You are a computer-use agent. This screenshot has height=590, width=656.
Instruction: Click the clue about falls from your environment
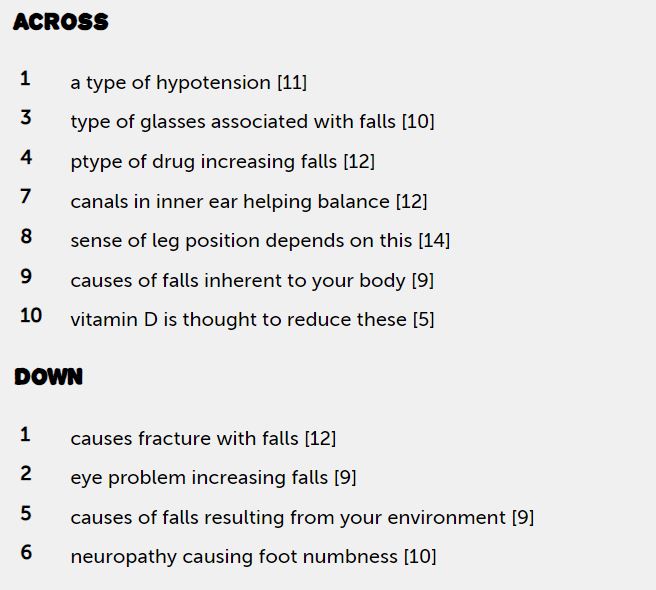tap(302, 518)
